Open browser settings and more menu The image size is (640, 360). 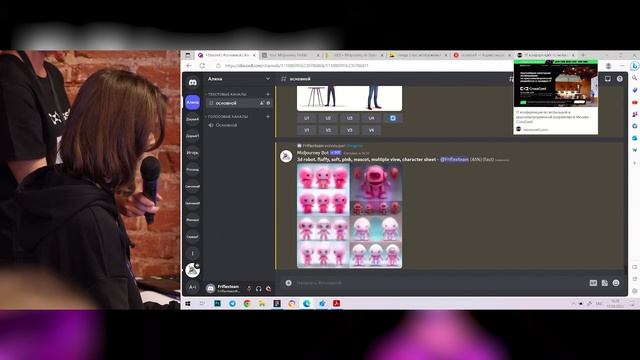tap(622, 66)
